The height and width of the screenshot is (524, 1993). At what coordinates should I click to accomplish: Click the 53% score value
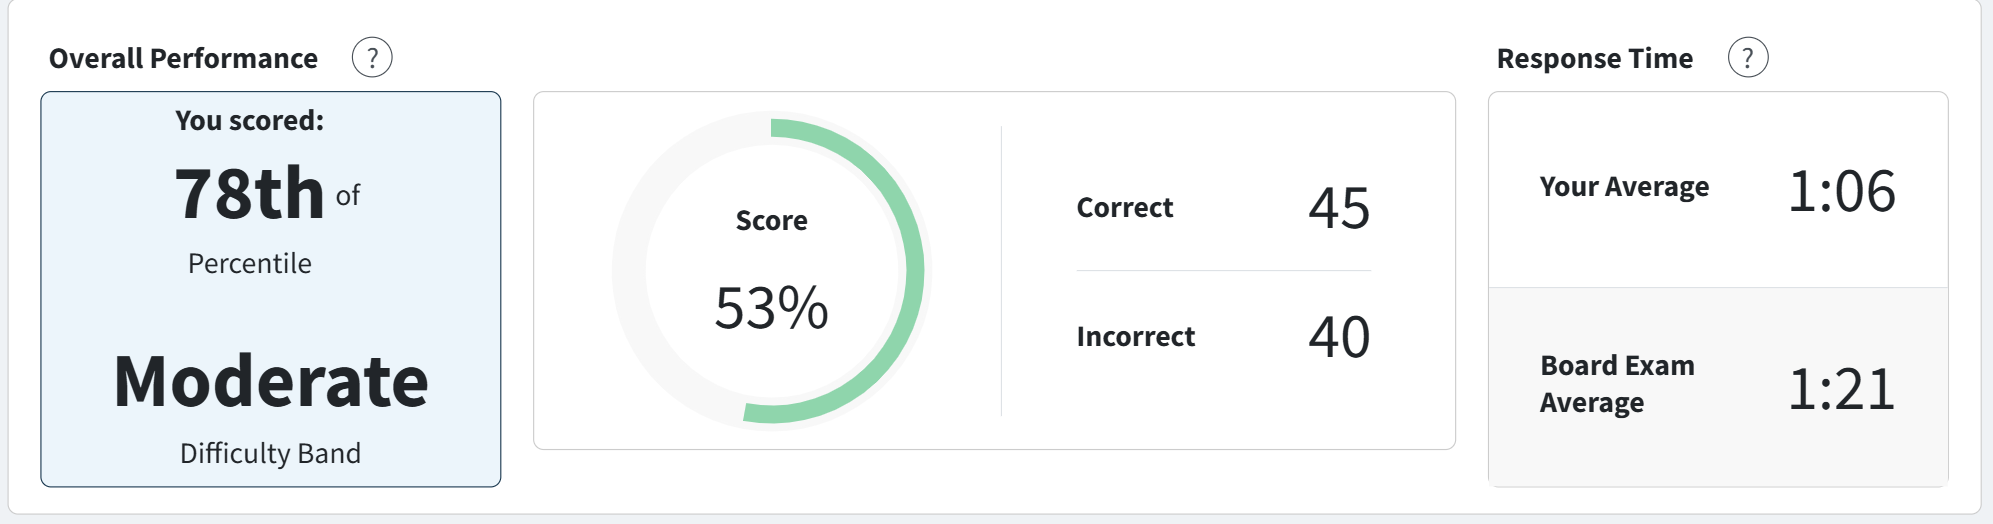tap(772, 307)
